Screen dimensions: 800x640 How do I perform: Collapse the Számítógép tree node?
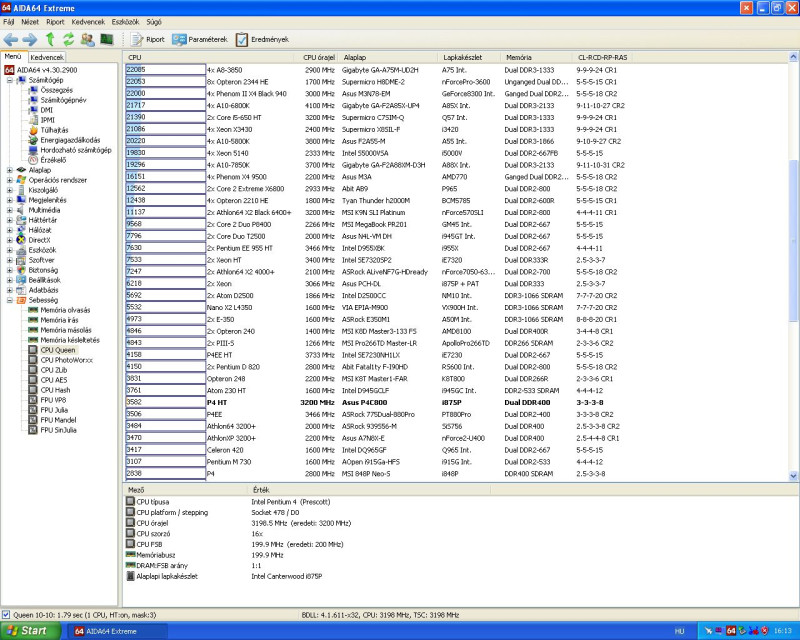[10, 80]
